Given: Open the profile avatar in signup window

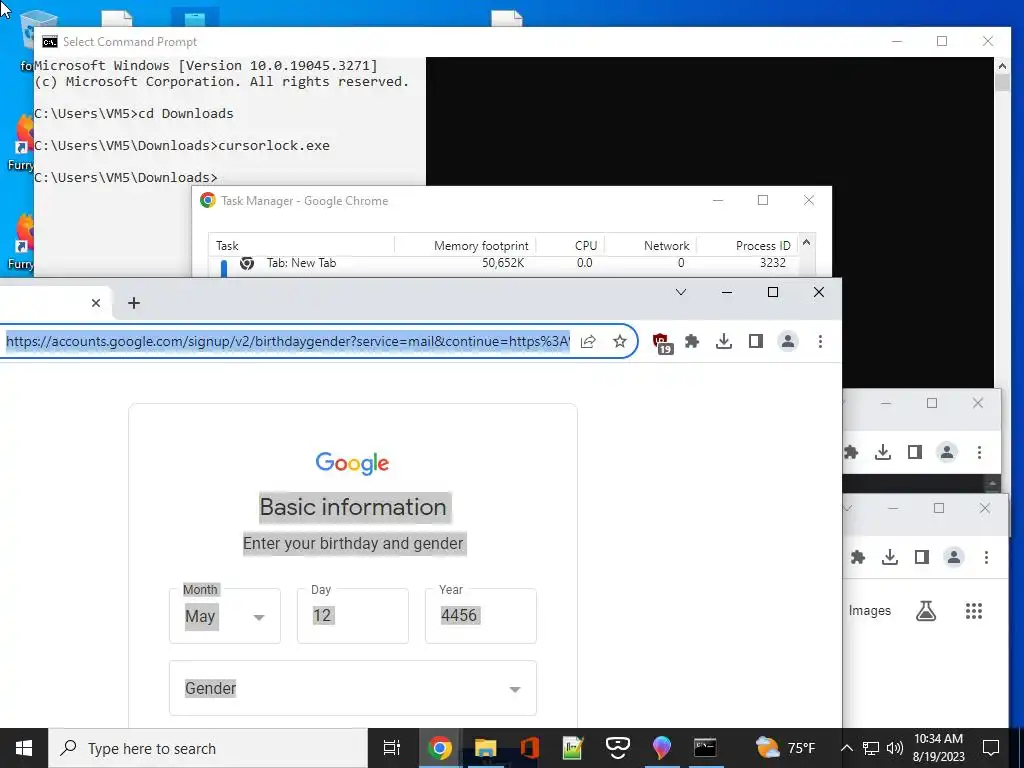Looking at the screenshot, I should (788, 342).
